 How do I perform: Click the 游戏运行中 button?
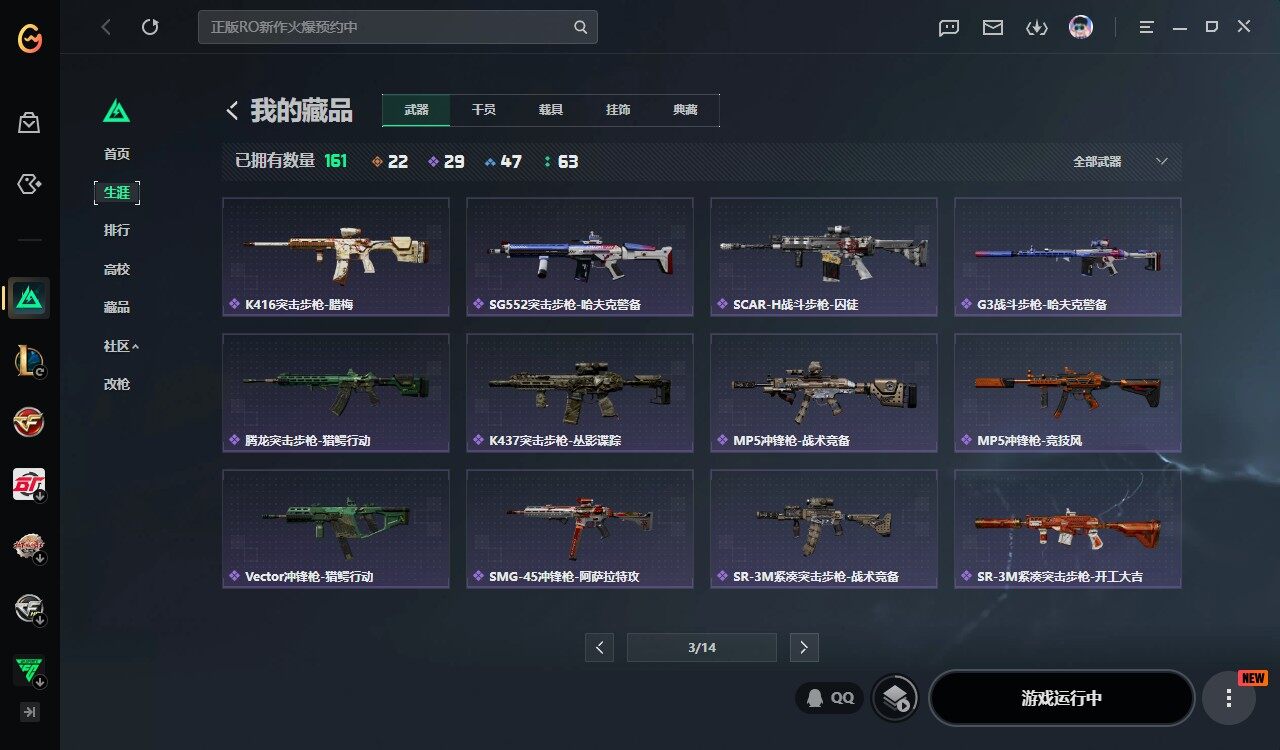pos(1062,698)
